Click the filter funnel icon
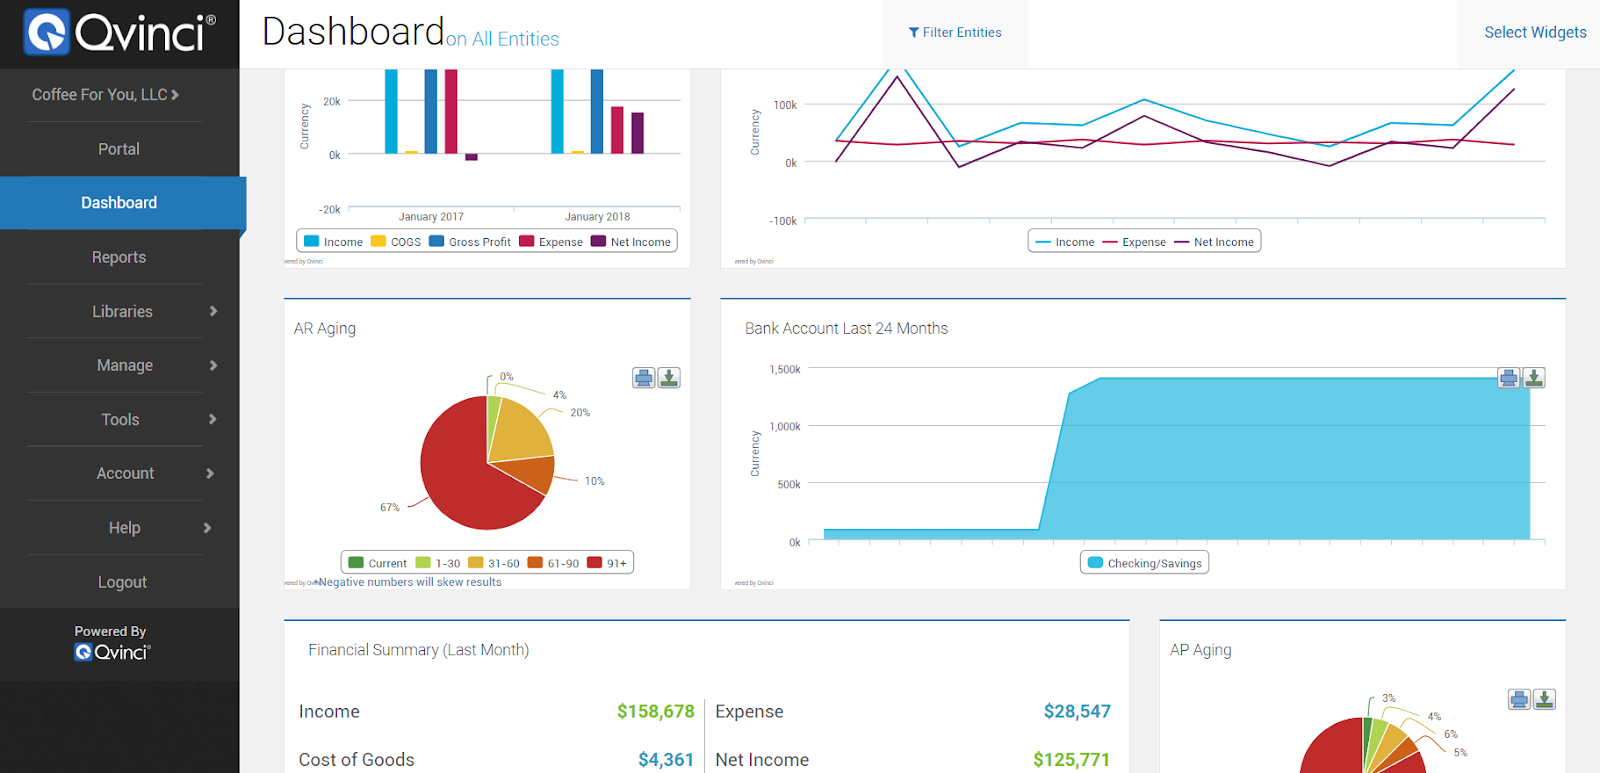This screenshot has height=773, width=1600. [x=914, y=33]
